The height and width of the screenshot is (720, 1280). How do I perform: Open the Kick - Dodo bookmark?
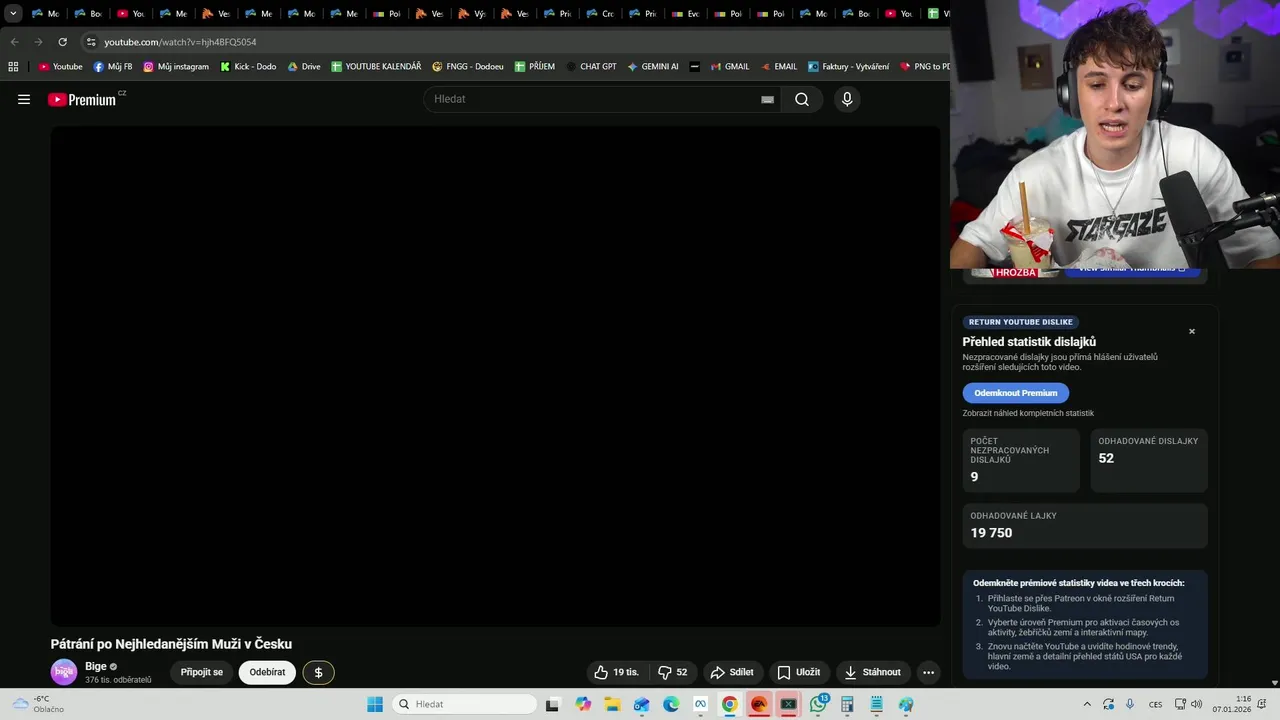[248, 67]
